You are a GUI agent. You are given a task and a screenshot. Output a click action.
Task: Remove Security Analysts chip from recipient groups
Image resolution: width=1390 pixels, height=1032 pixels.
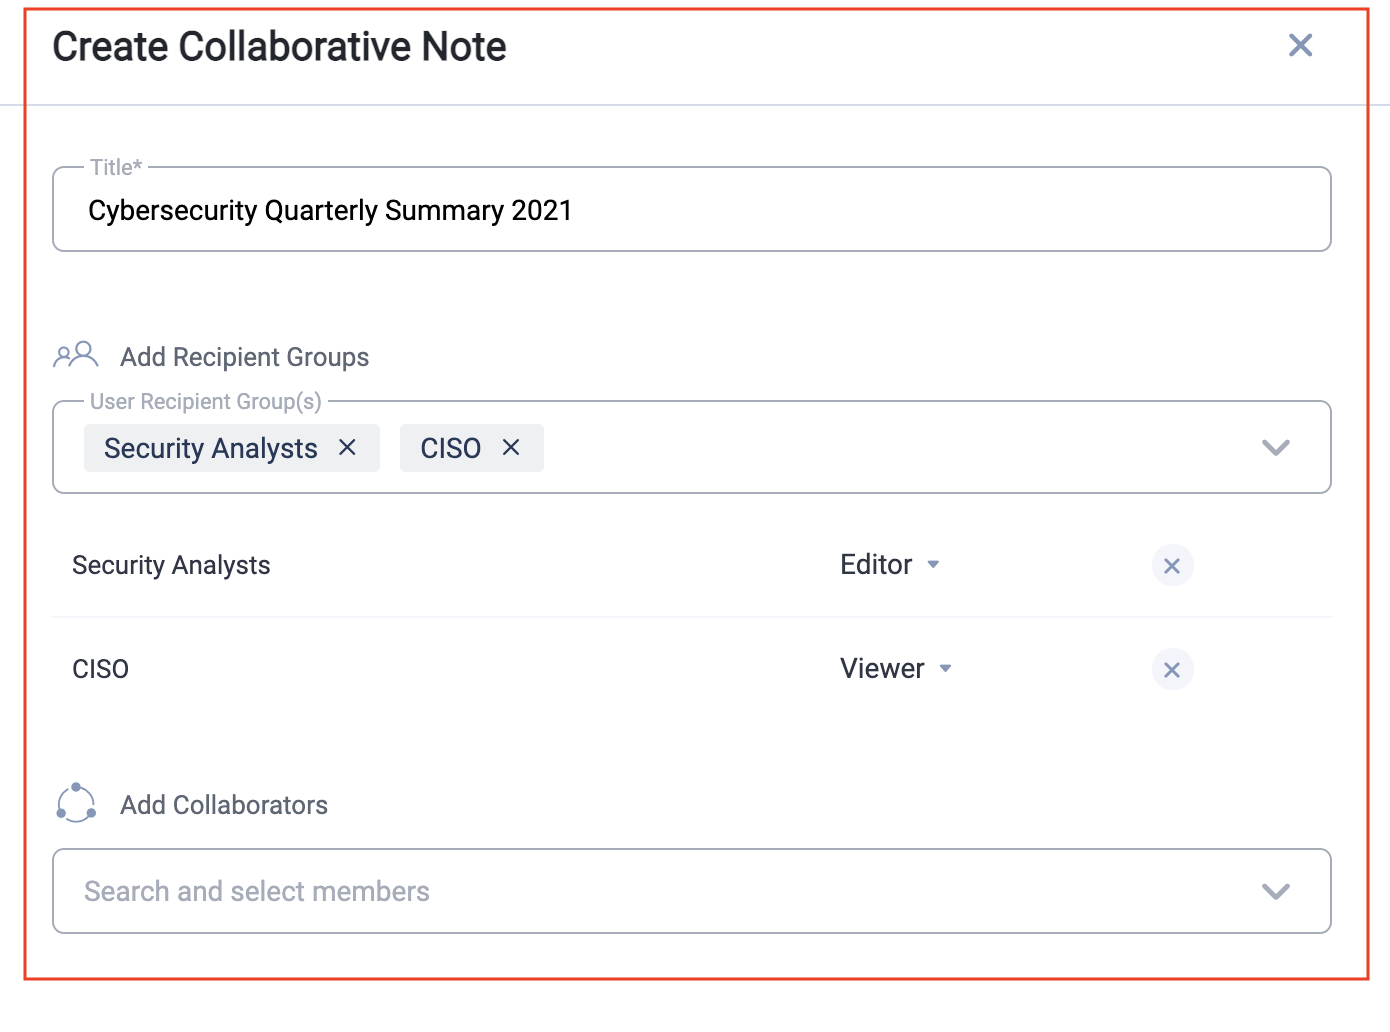coord(347,447)
